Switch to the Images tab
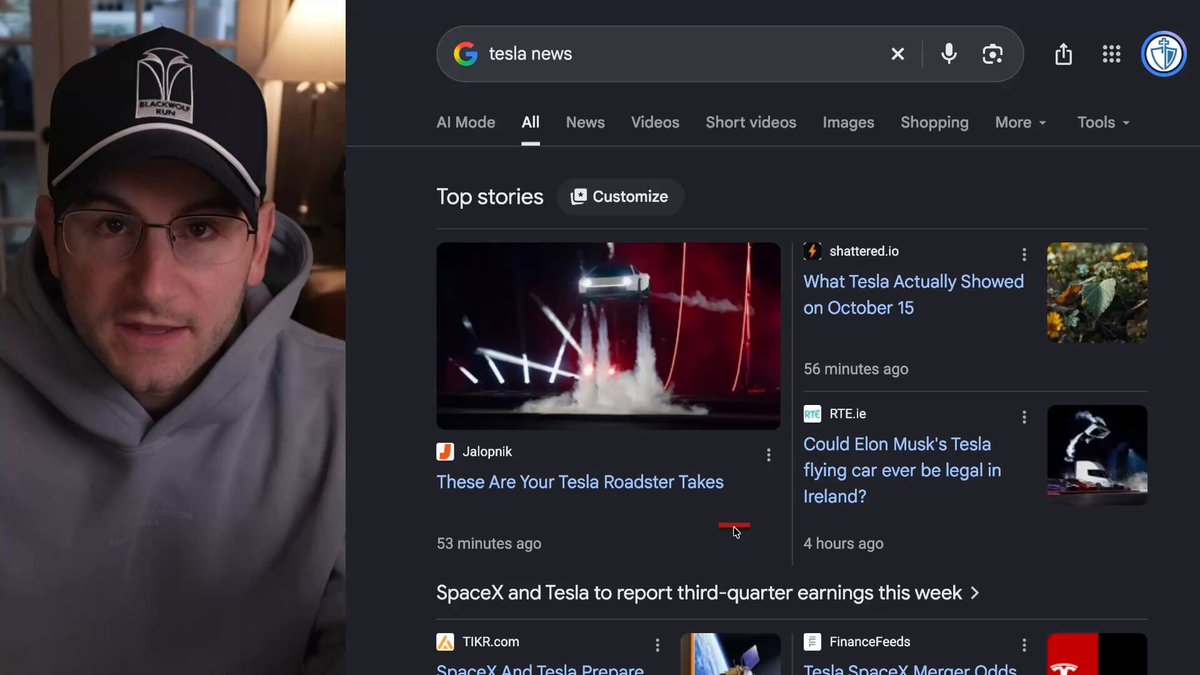This screenshot has width=1200, height=675. coord(848,122)
